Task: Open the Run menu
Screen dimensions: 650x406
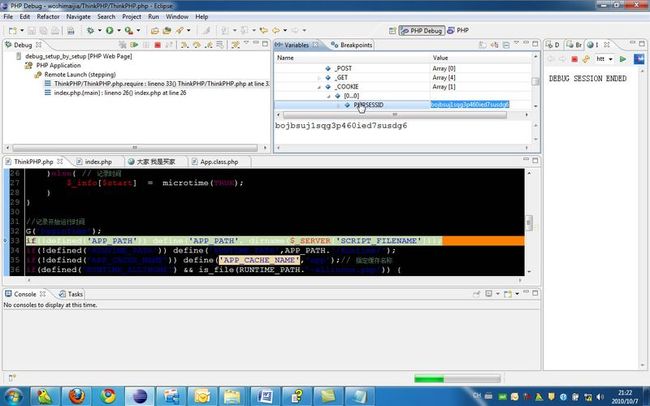Action: [153, 17]
